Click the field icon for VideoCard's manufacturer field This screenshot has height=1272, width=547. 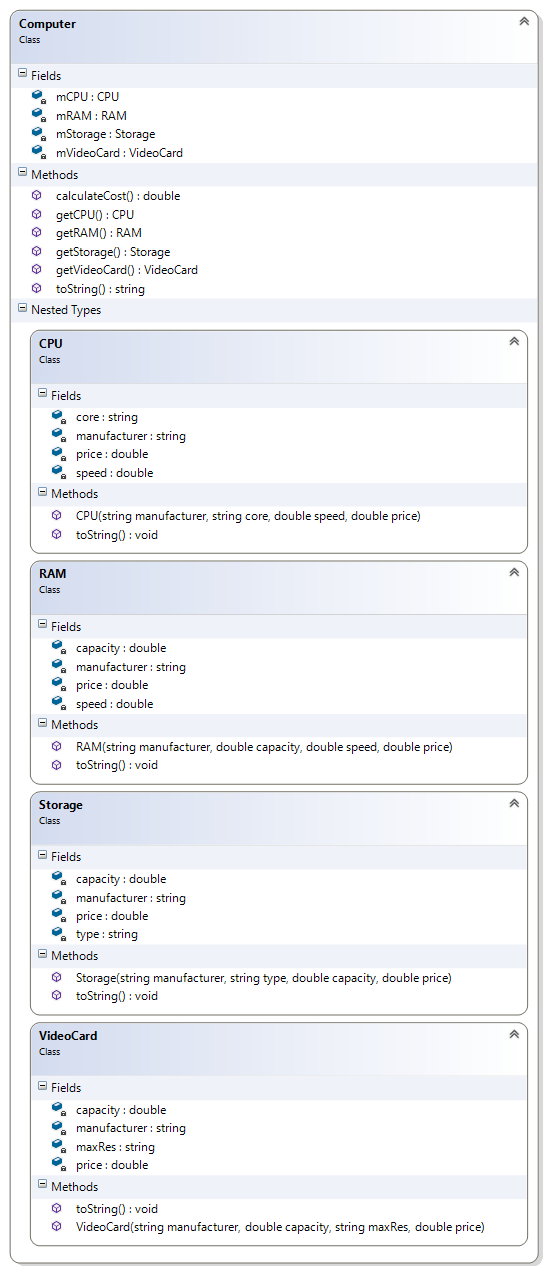58,1128
